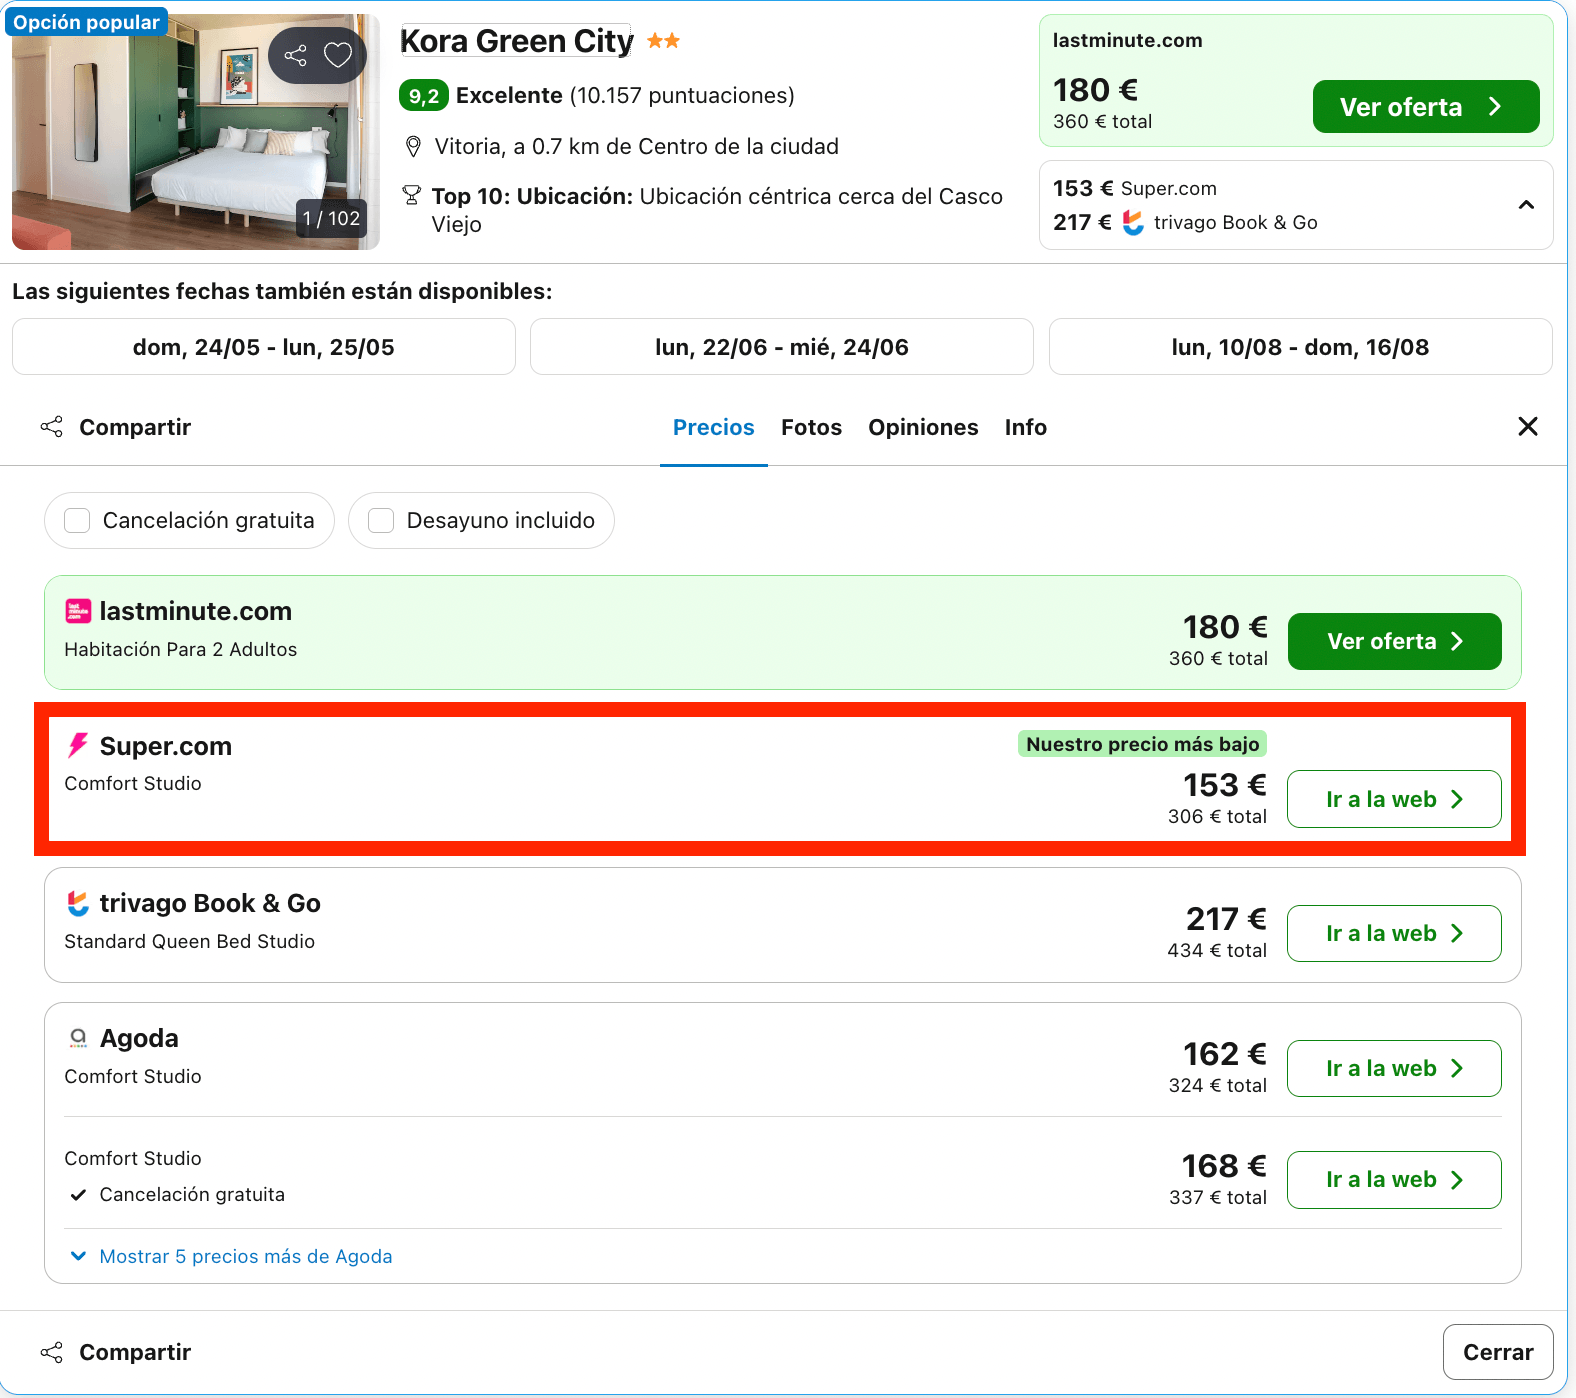Click the trophy icon beside Top 10
This screenshot has width=1576, height=1398.
coord(411,195)
